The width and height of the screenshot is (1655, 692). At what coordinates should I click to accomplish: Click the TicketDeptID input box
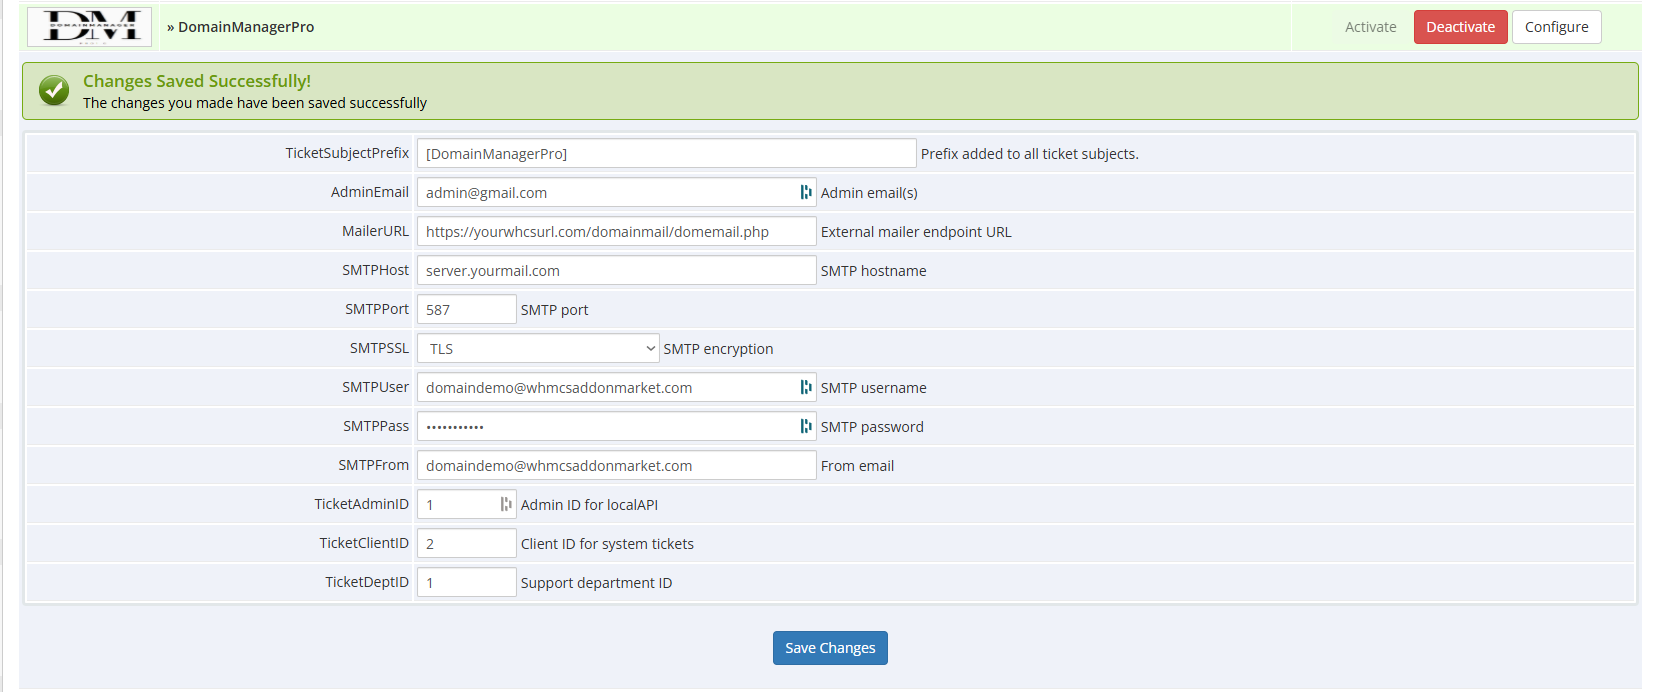click(466, 582)
